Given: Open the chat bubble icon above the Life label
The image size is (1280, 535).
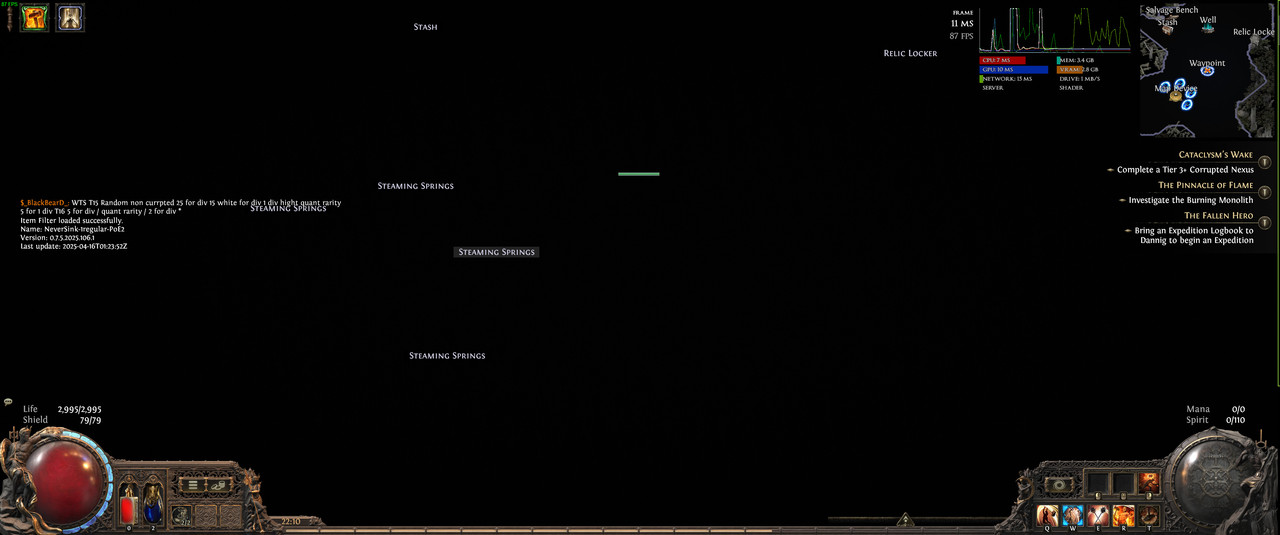Looking at the screenshot, I should point(8,401).
